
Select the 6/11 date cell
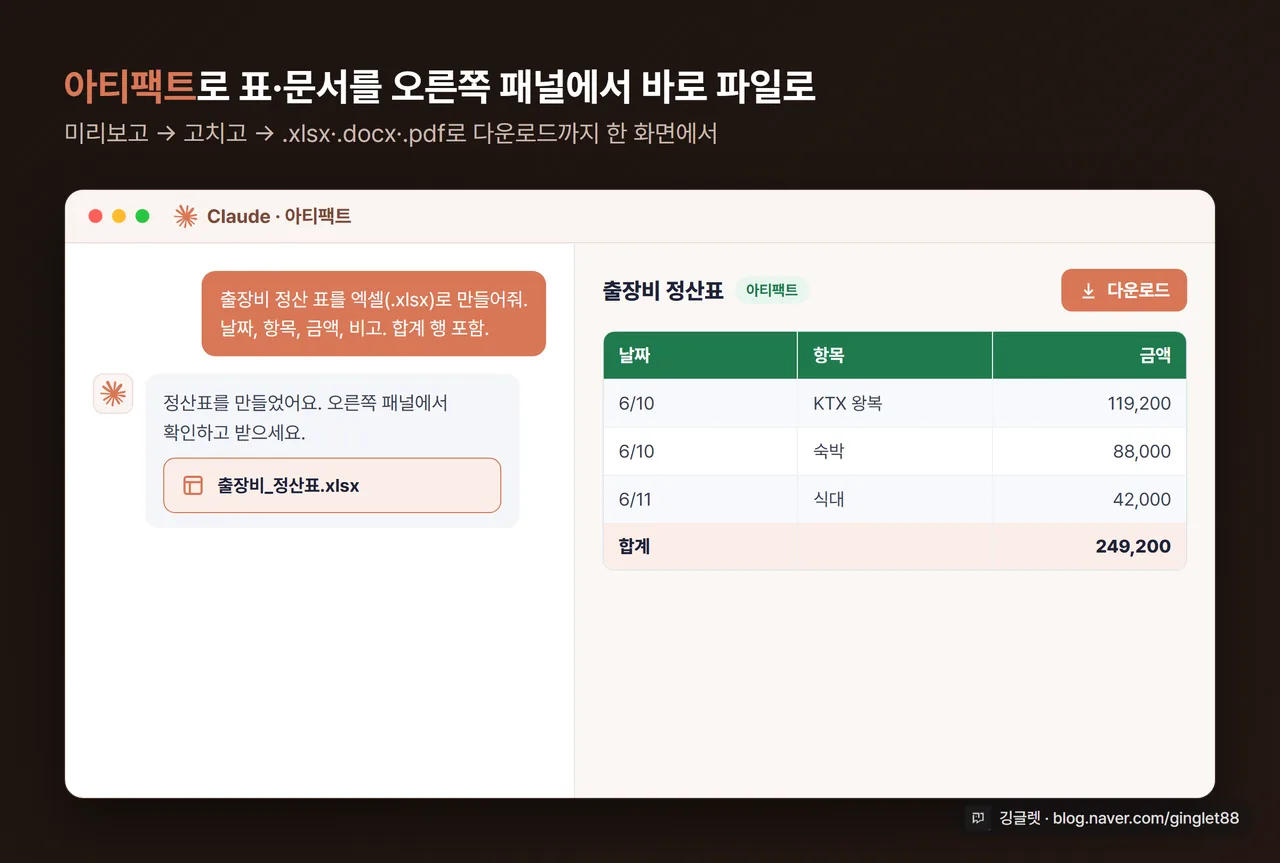pyautogui.click(x=700, y=499)
